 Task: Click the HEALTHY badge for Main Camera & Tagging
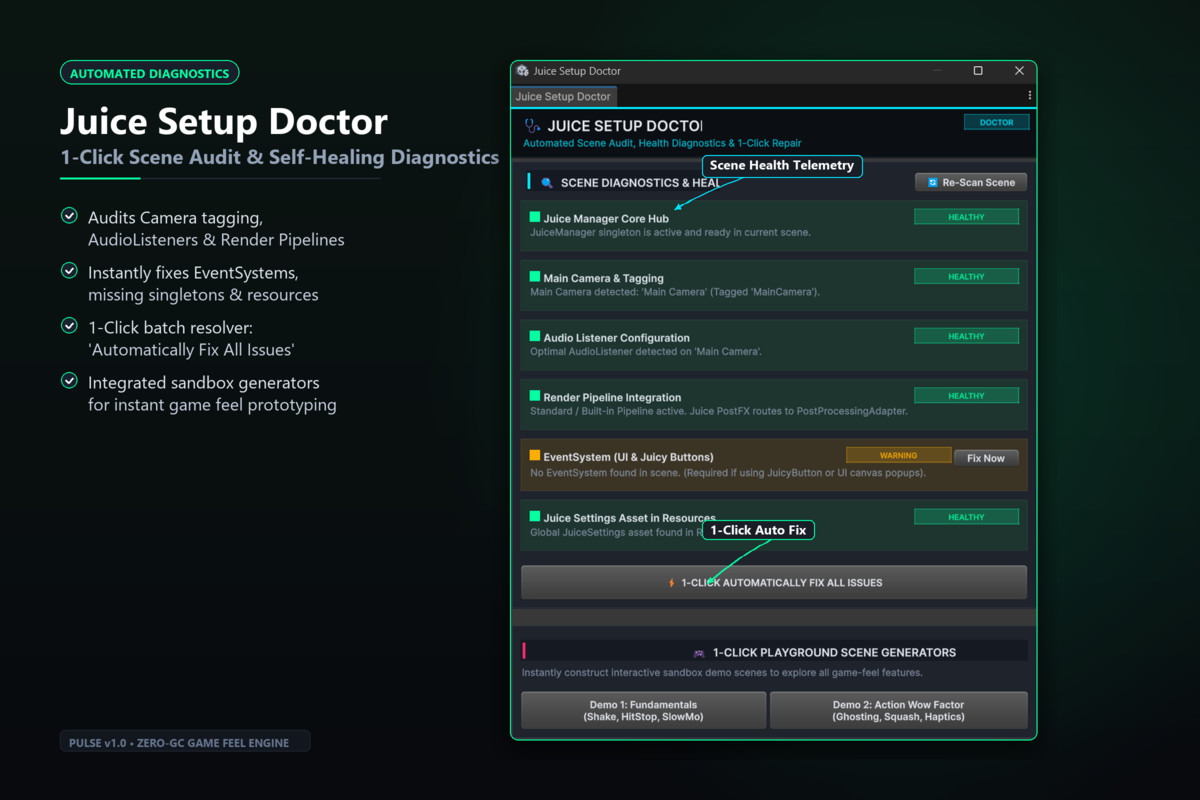(966, 277)
